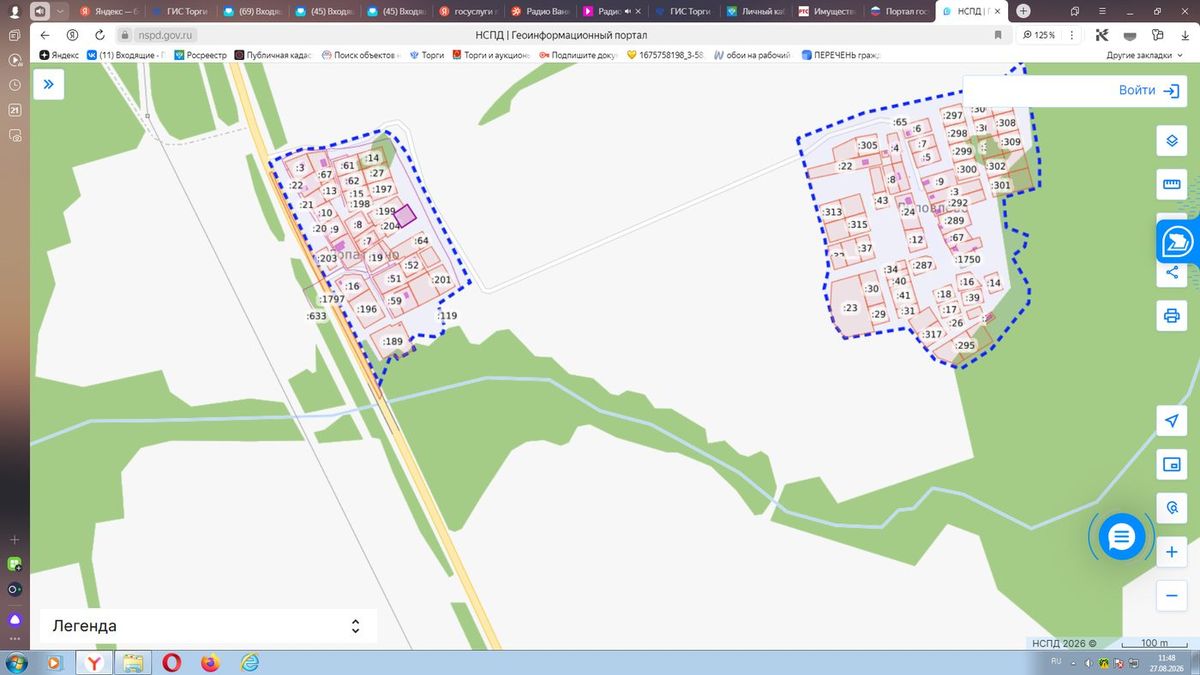Toggle the RU keyboard language indicator
This screenshot has width=1200, height=675.
tap(1056, 662)
